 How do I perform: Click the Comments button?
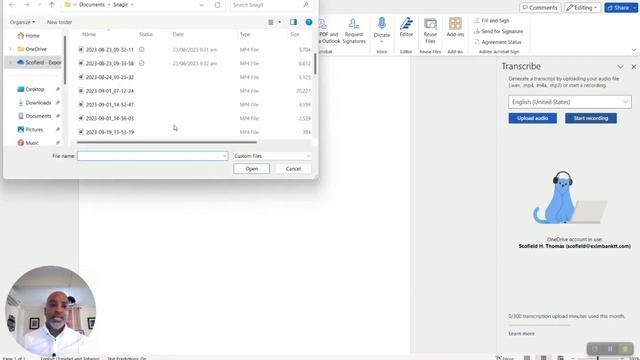tap(540, 7)
